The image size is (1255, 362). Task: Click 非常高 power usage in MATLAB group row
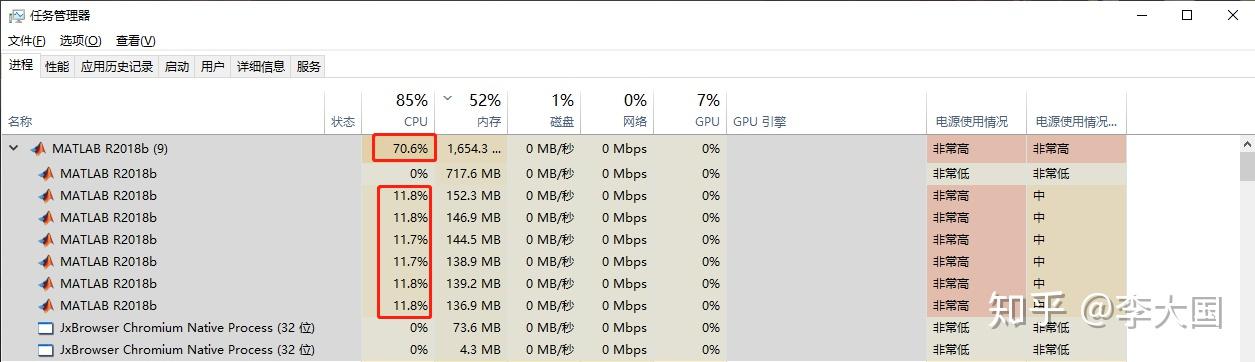pyautogui.click(x=951, y=149)
